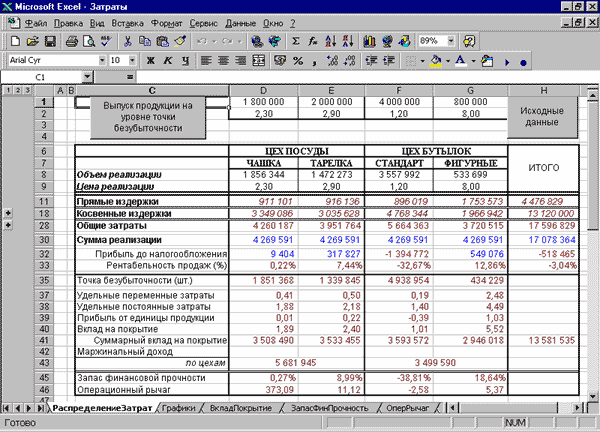Toggle Italic (К) formatting
This screenshot has width=600, height=432.
point(168,60)
